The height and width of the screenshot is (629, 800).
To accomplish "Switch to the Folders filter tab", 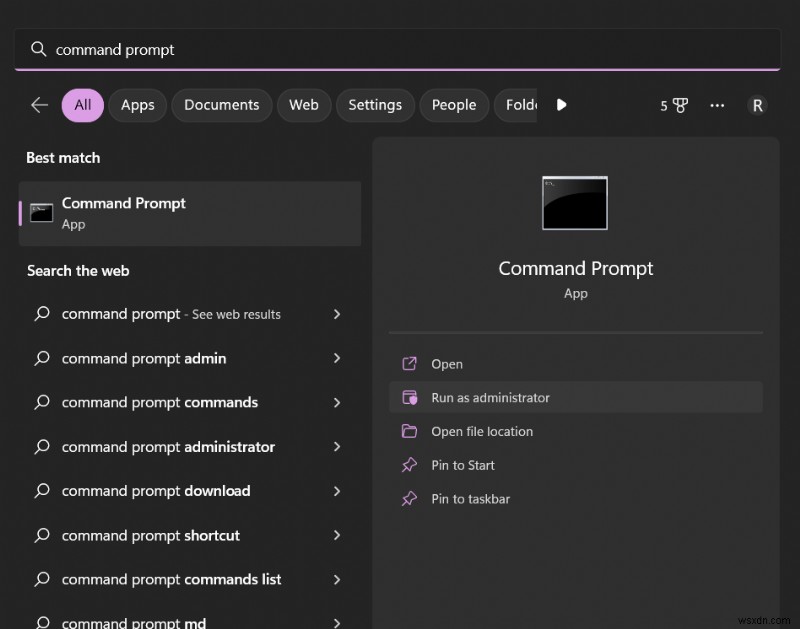I will click(516, 105).
